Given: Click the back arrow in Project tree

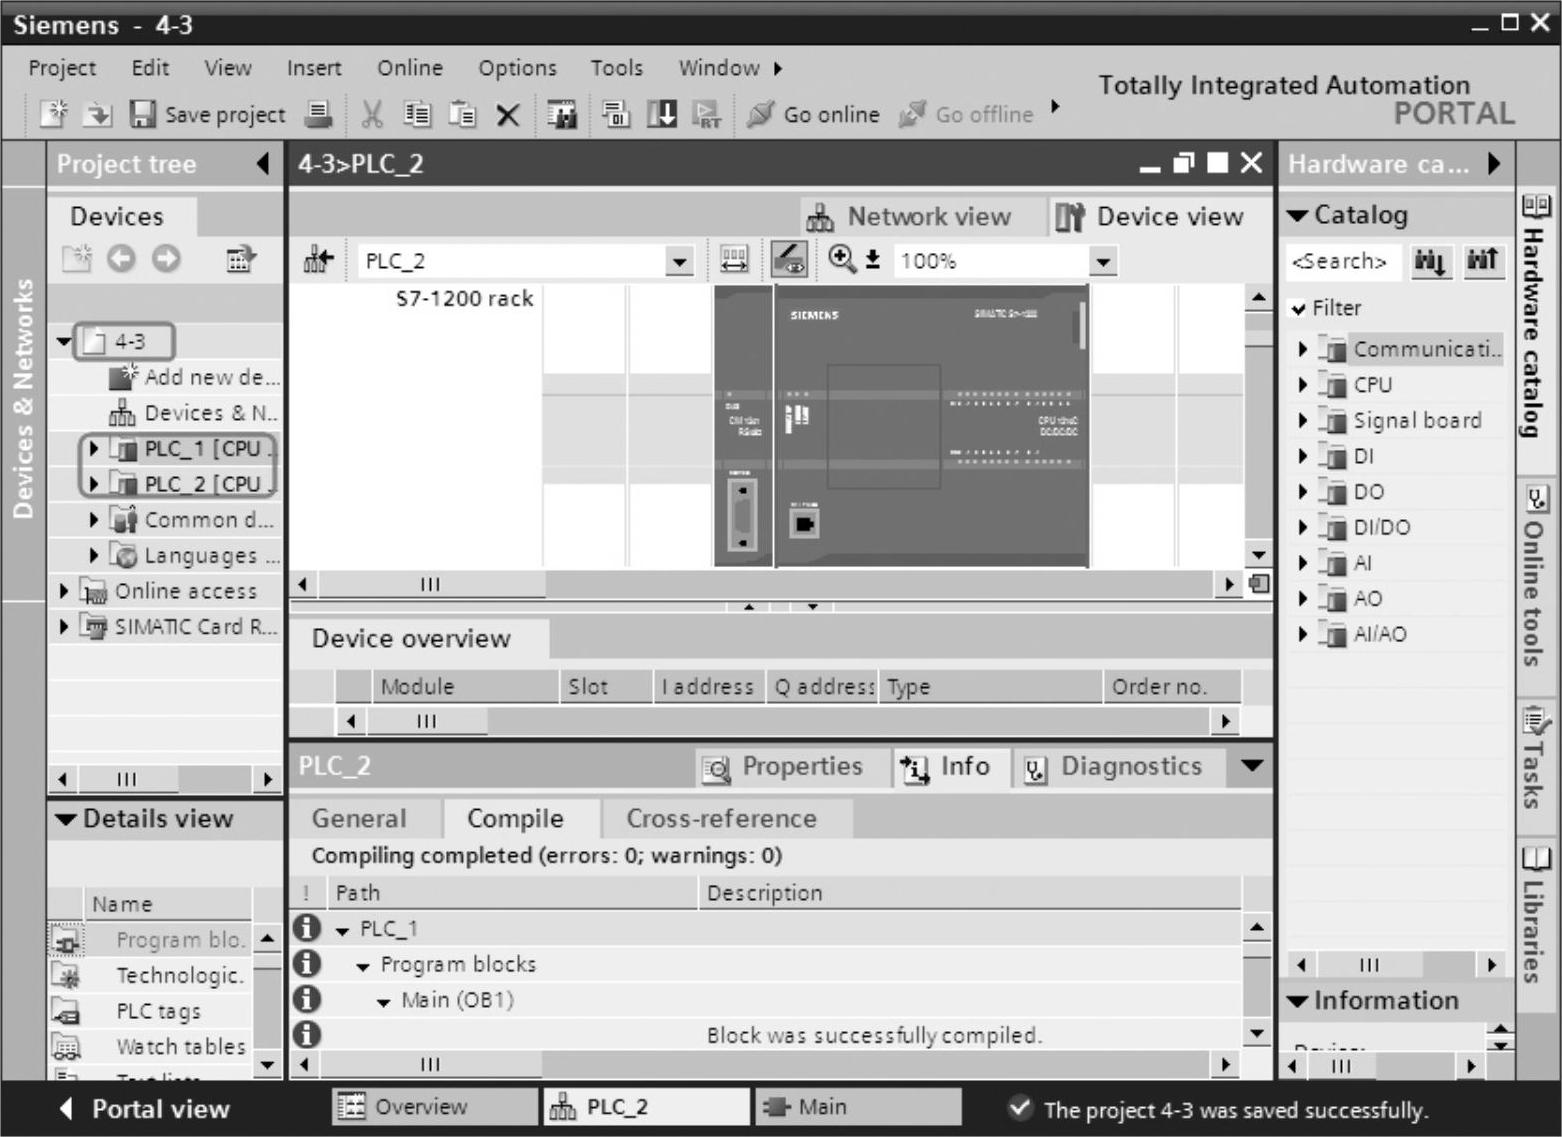Looking at the screenshot, I should click(x=121, y=259).
